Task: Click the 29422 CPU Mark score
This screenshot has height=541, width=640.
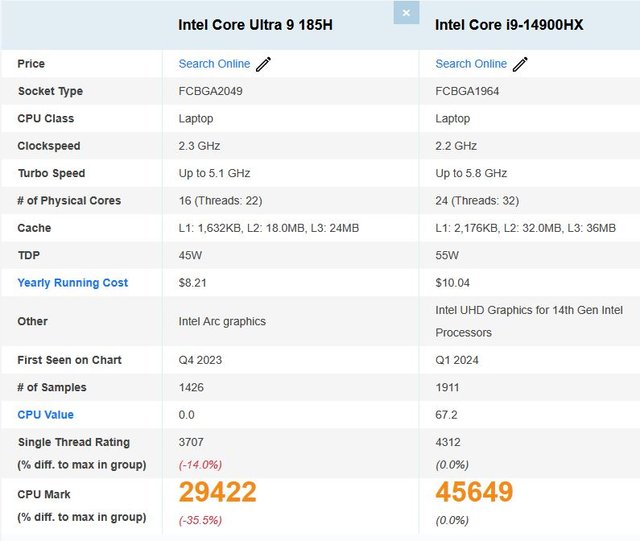Action: 218,492
